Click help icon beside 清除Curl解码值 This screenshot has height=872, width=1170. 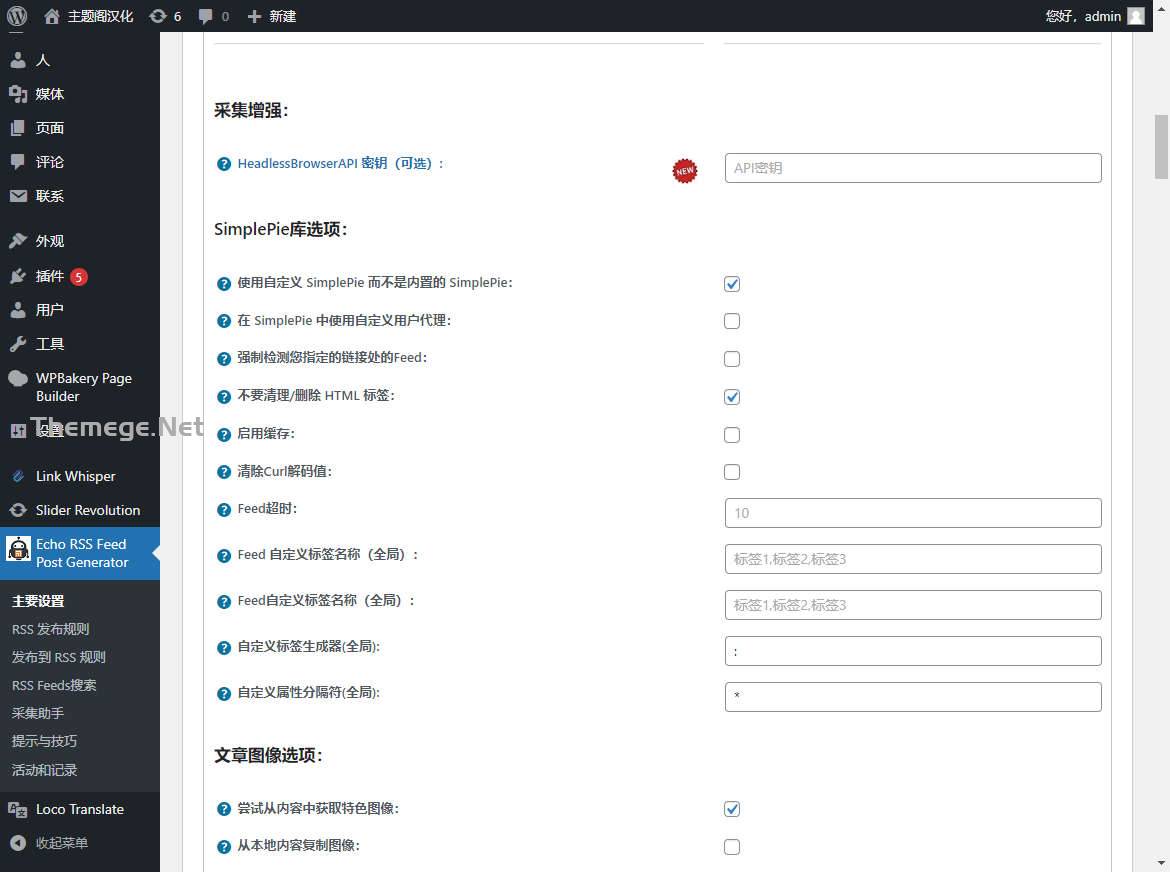pyautogui.click(x=224, y=471)
